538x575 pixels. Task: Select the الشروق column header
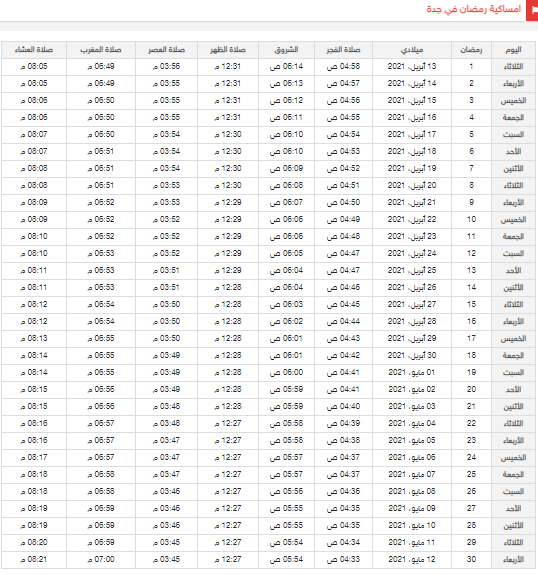pyautogui.click(x=286, y=50)
